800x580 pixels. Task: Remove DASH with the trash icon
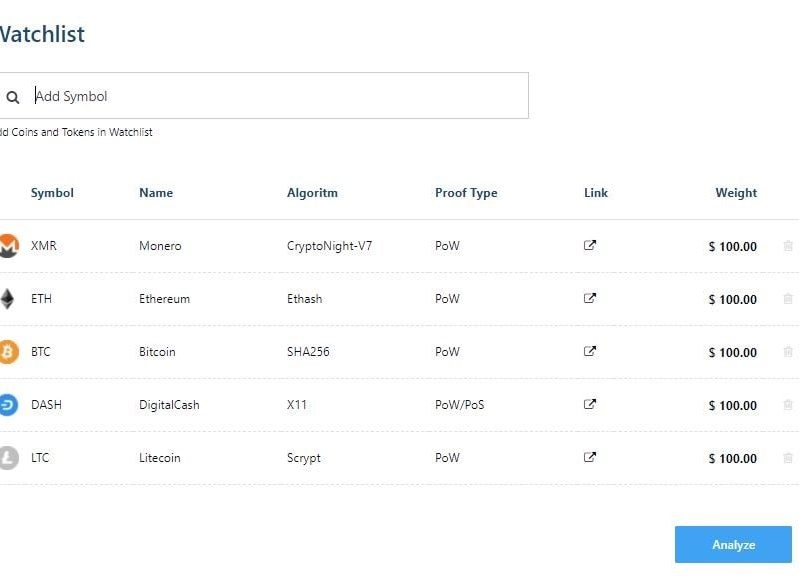788,405
